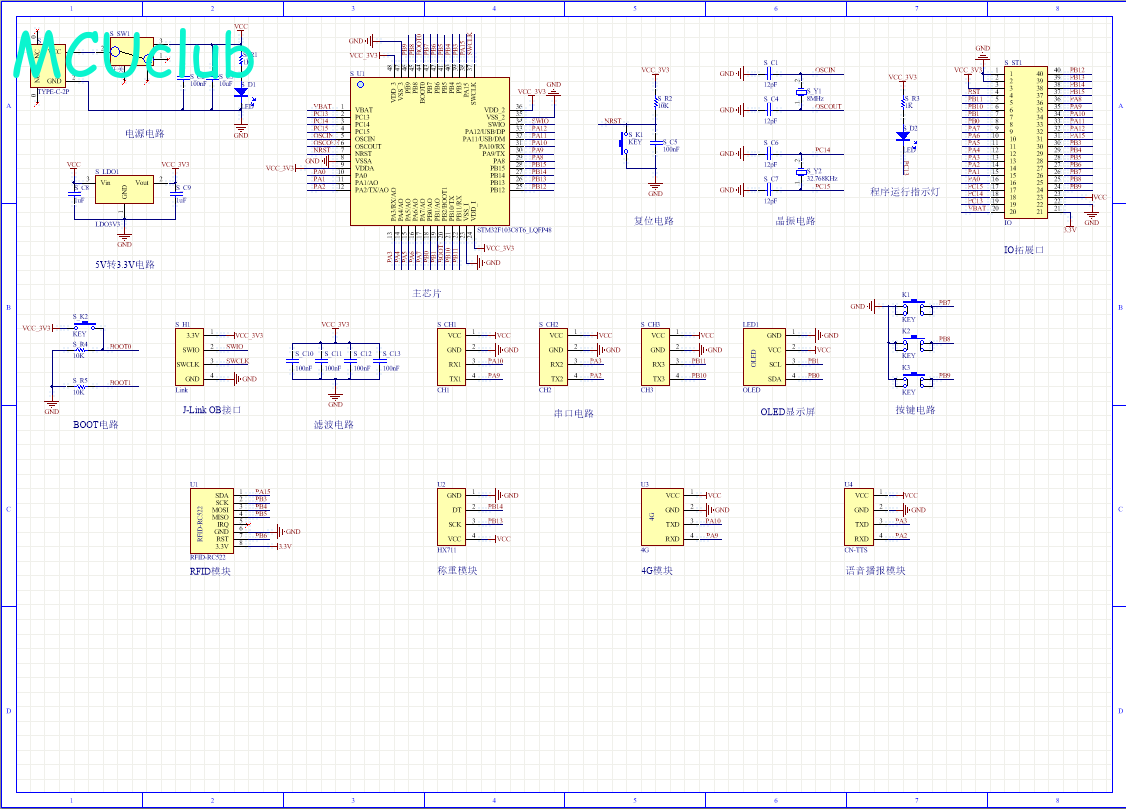Screen dimensions: 1126x809
Task: Click the 'NRST' net label at reset circuit
Action: (x=613, y=121)
